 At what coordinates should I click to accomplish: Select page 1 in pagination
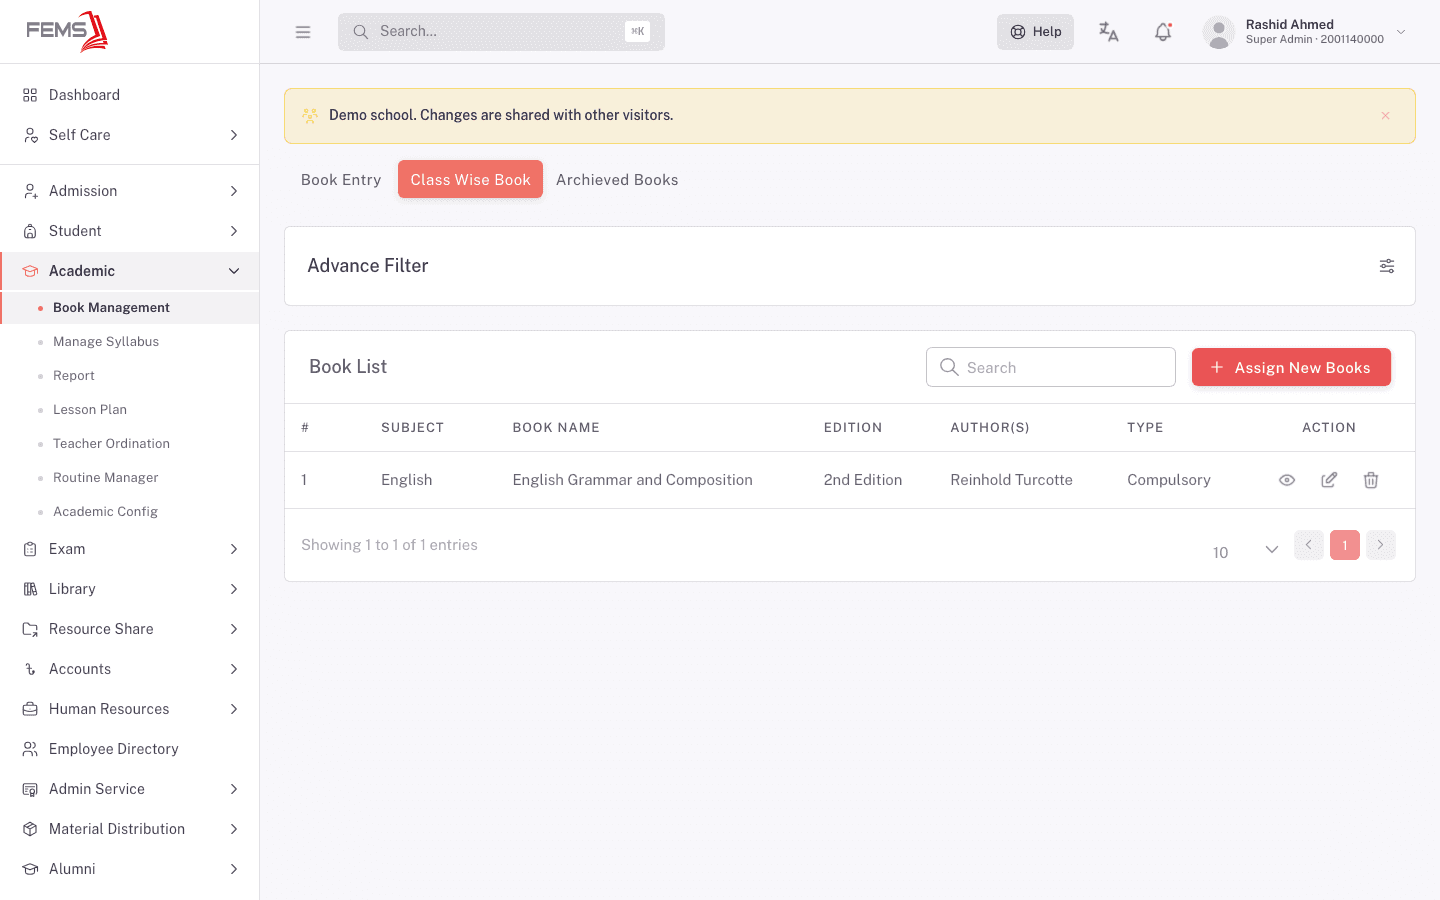click(x=1345, y=545)
